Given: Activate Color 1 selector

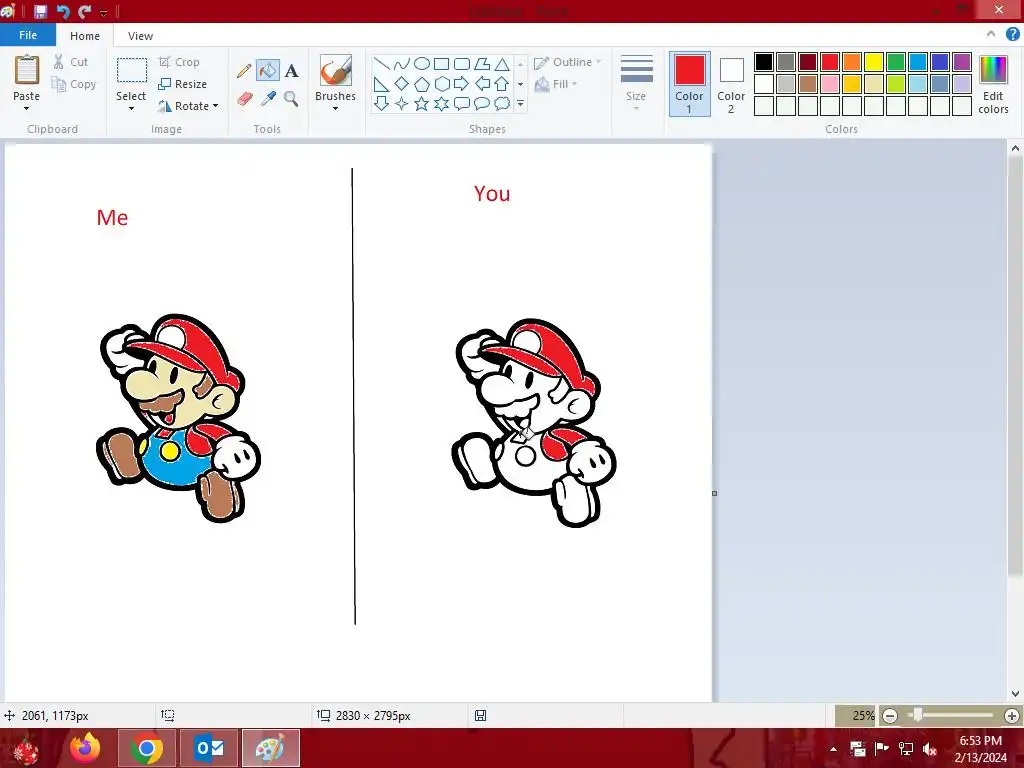Looking at the screenshot, I should click(690, 84).
